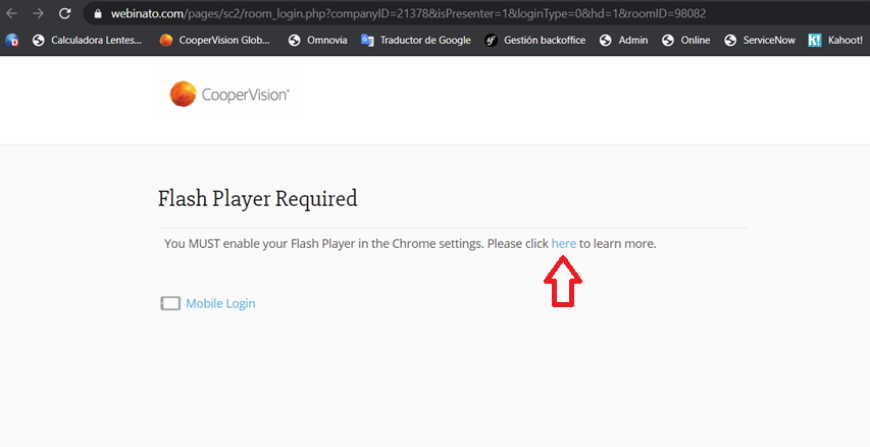Open the ServiceNow bookmark
Viewport: 870px width, 447px height.
click(760, 40)
